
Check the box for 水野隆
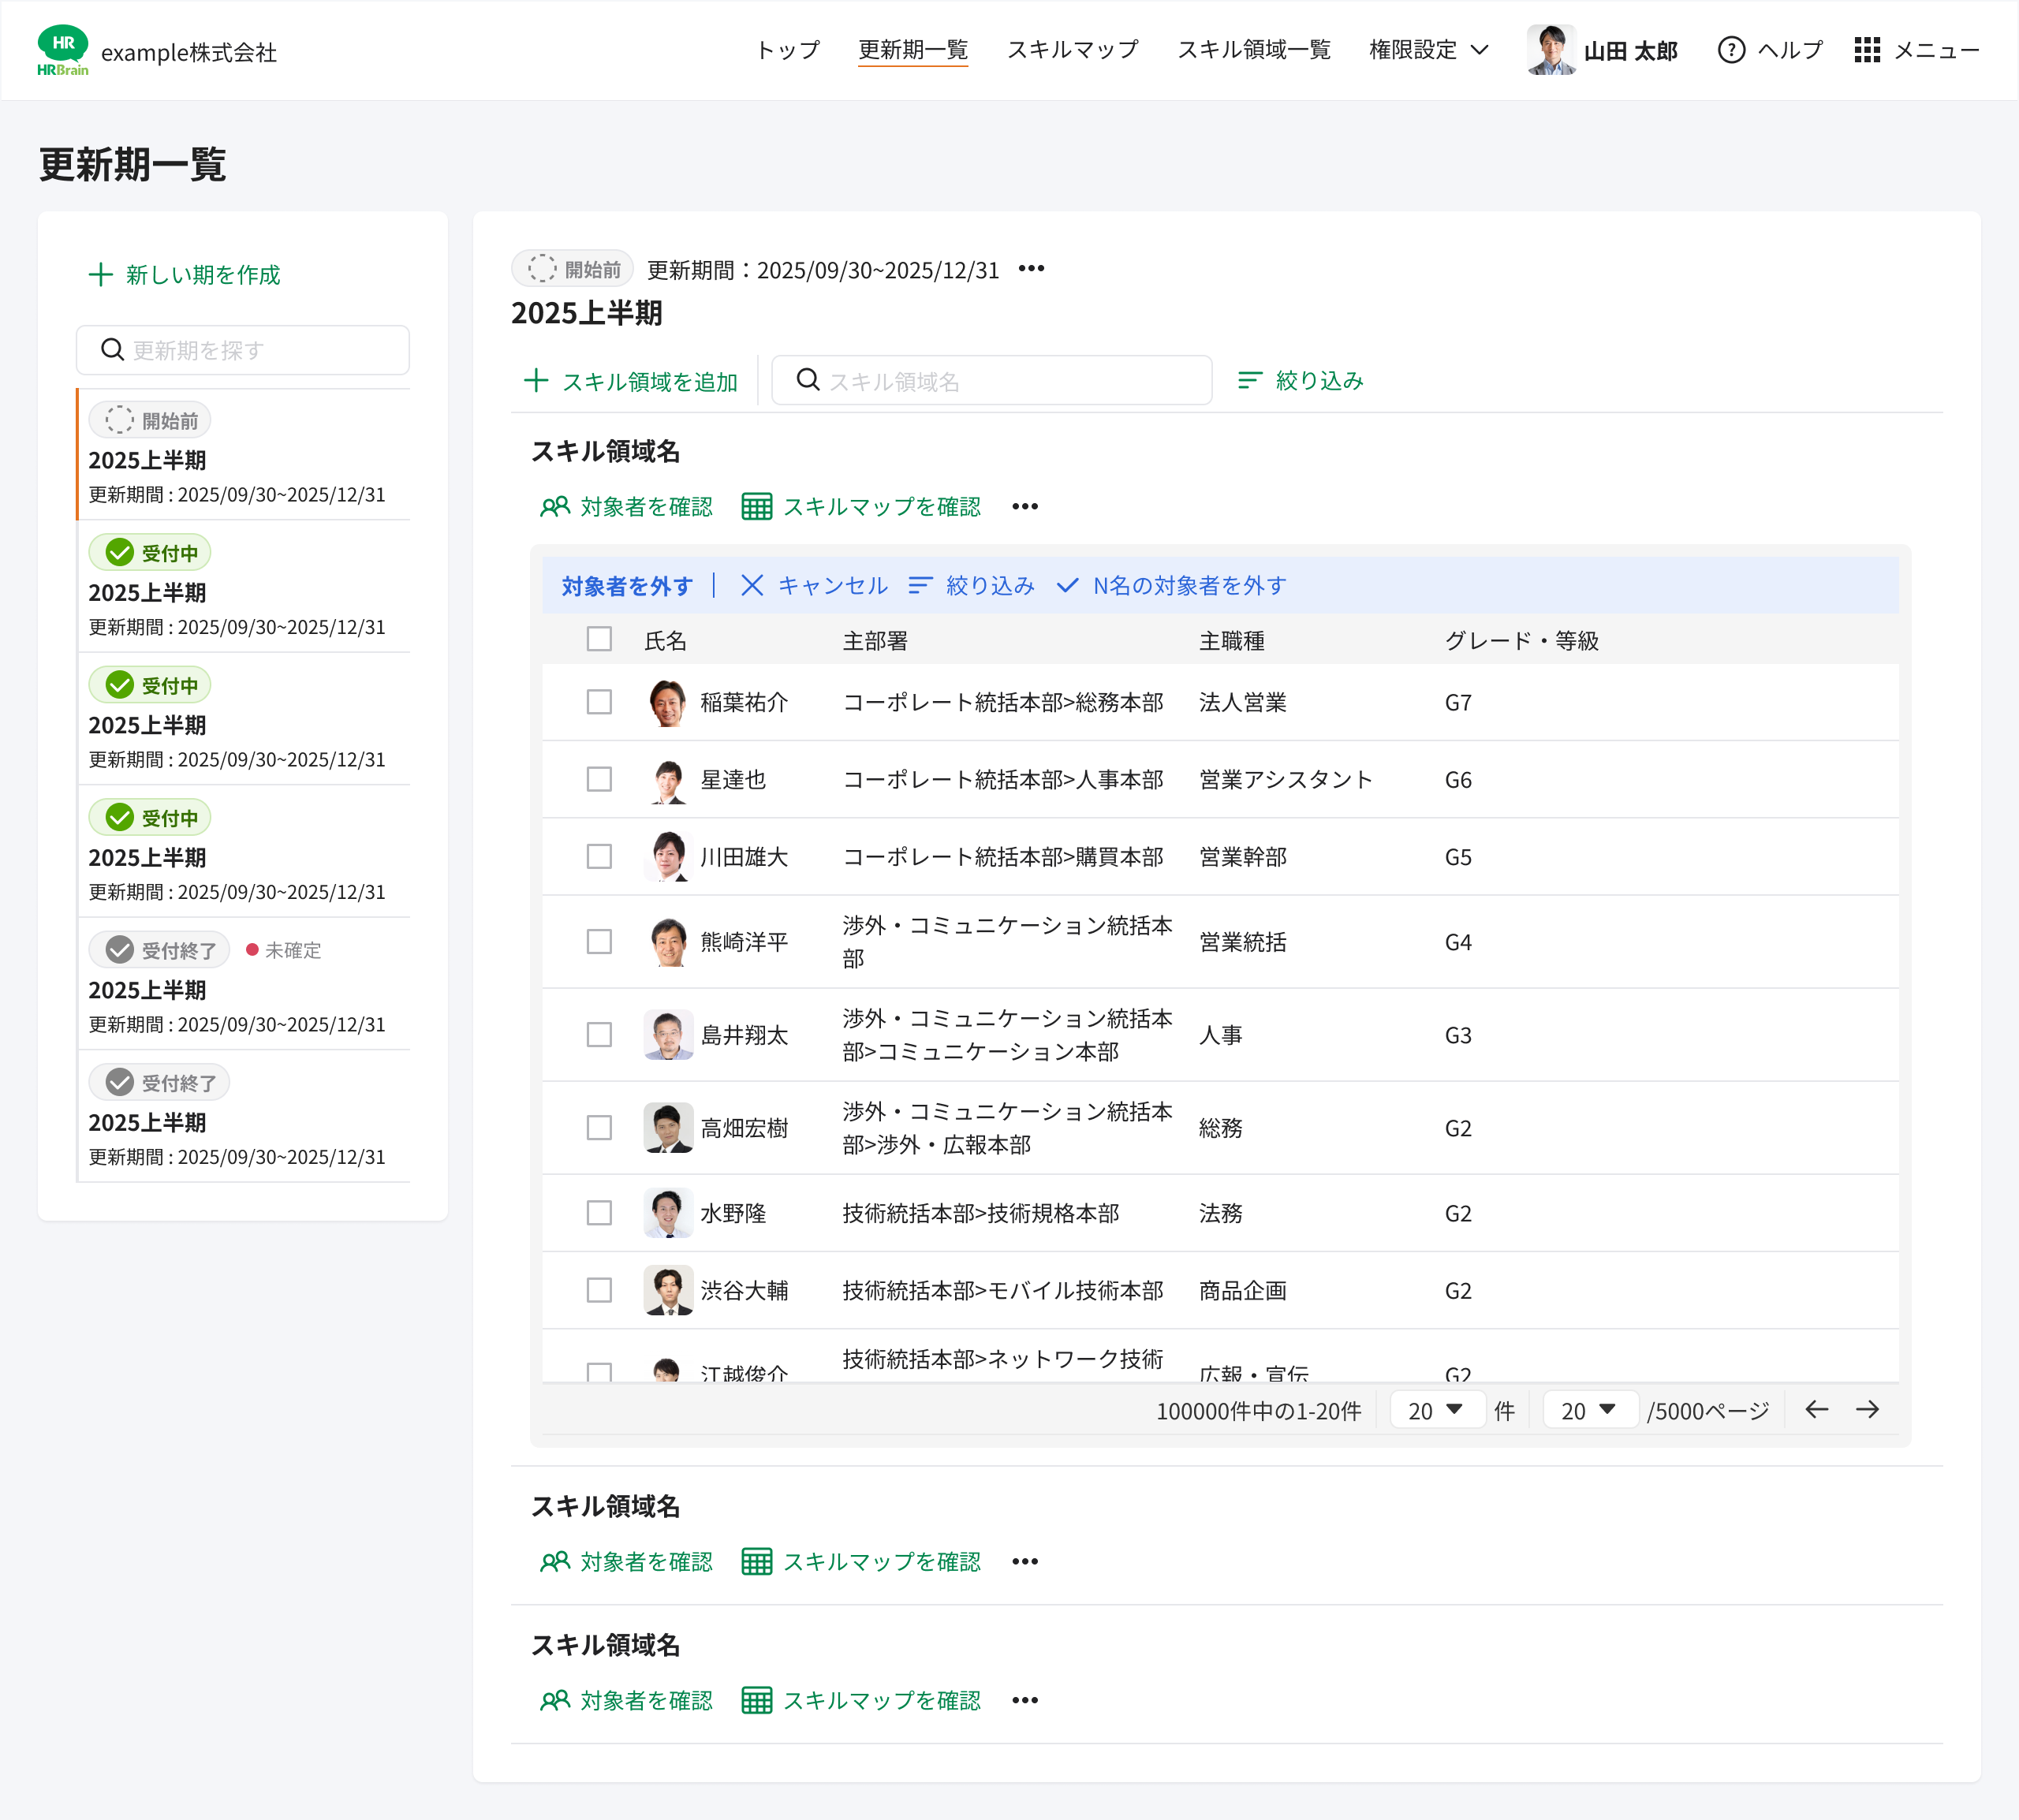pos(599,1213)
